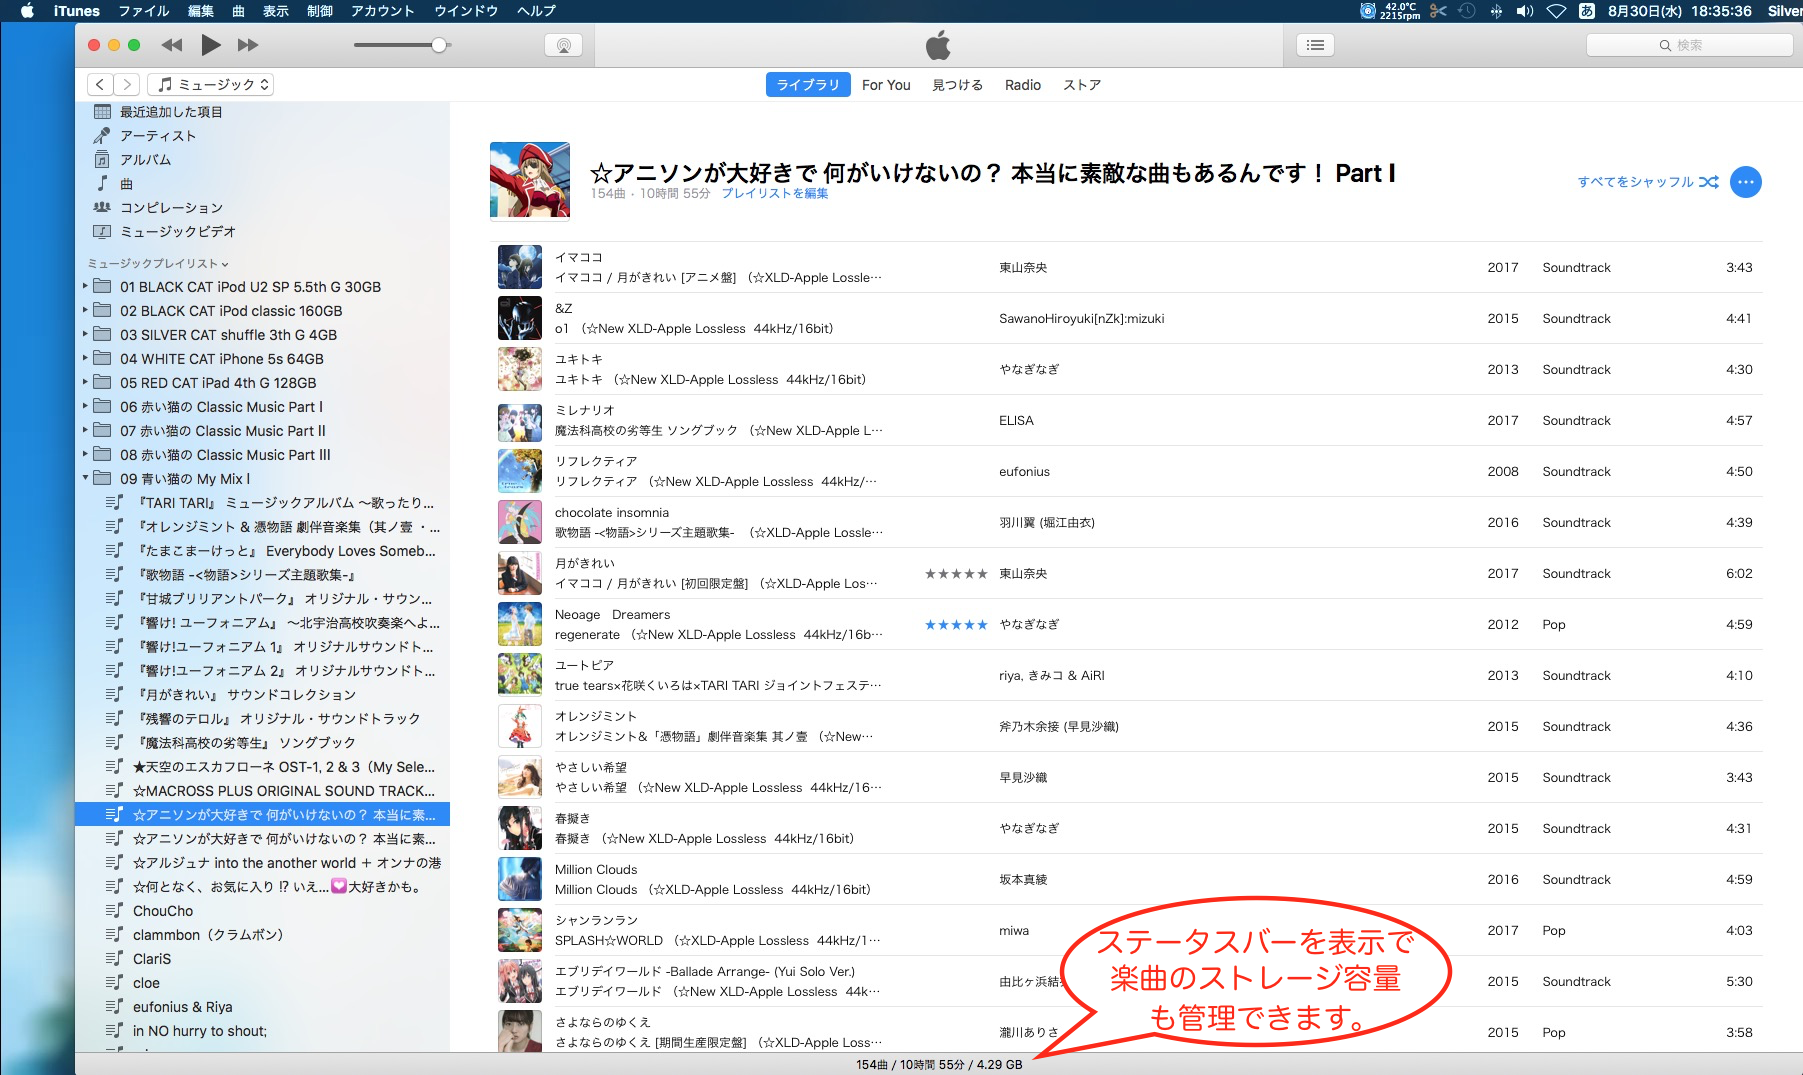
Task: Click the Million Clouds album art
Action: click(x=520, y=879)
